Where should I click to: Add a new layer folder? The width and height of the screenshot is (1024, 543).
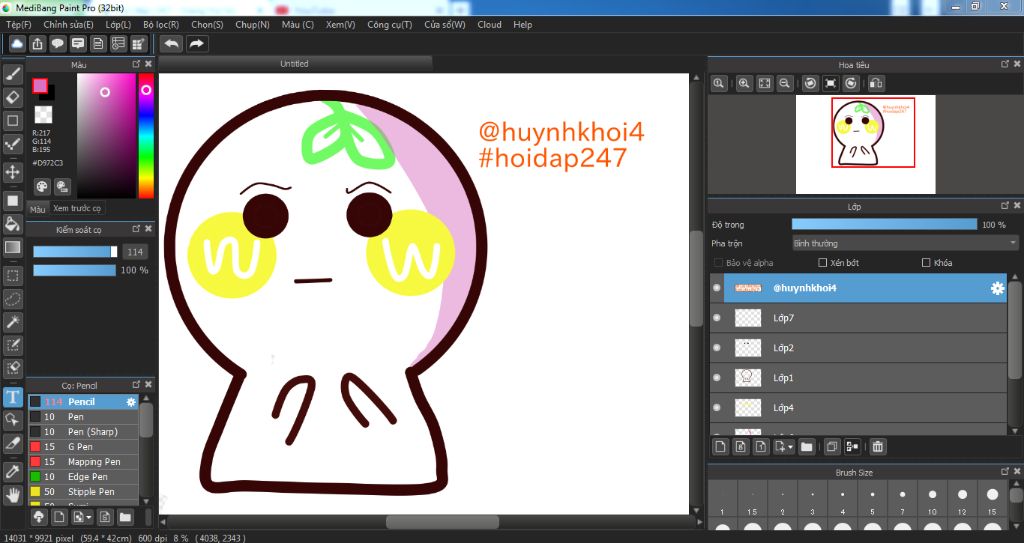point(807,447)
